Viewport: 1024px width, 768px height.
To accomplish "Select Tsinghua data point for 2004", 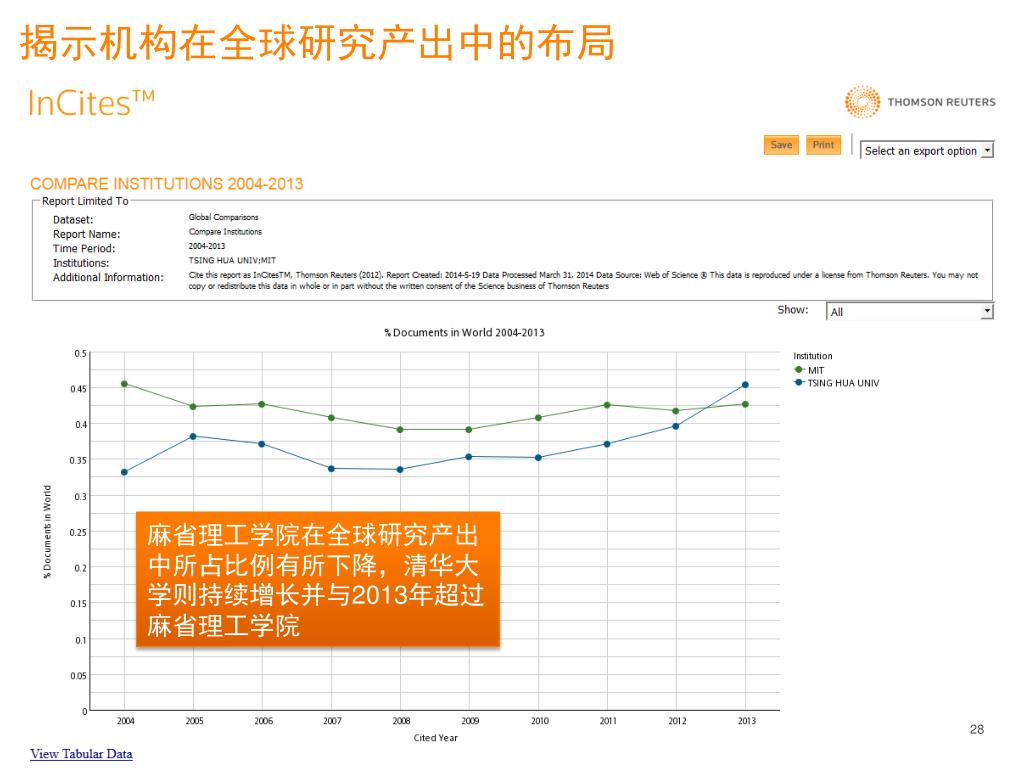I will [125, 472].
